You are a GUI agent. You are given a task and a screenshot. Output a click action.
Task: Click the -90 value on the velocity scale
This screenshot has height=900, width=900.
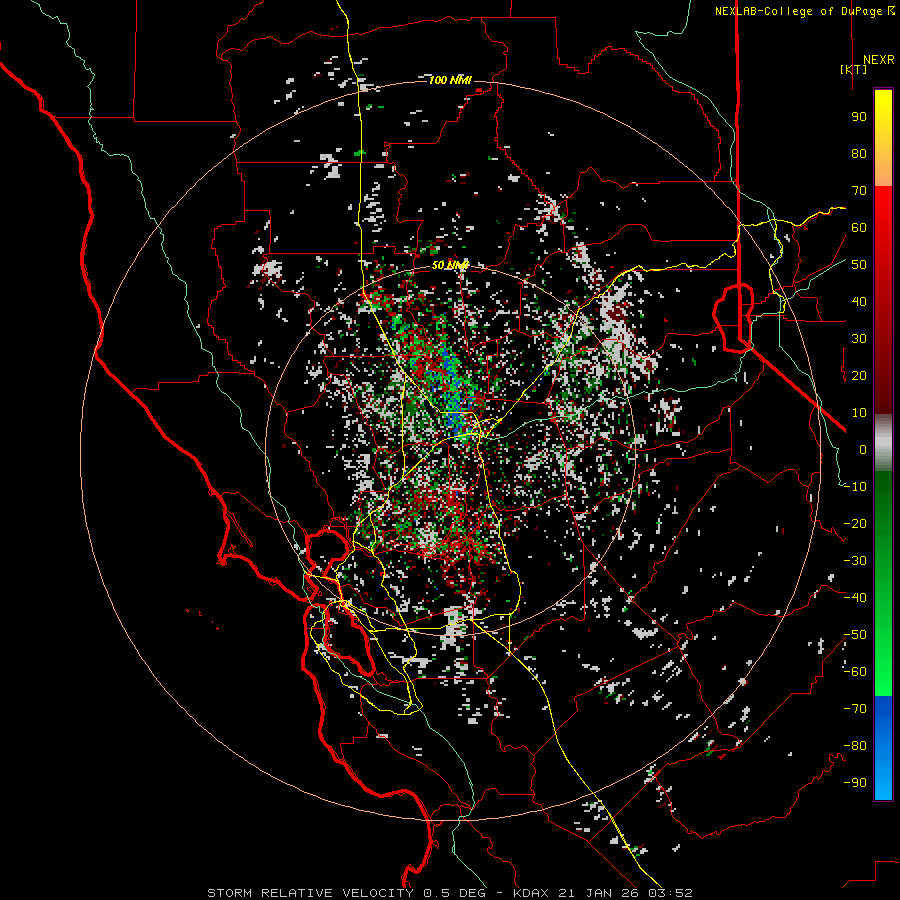point(855,783)
